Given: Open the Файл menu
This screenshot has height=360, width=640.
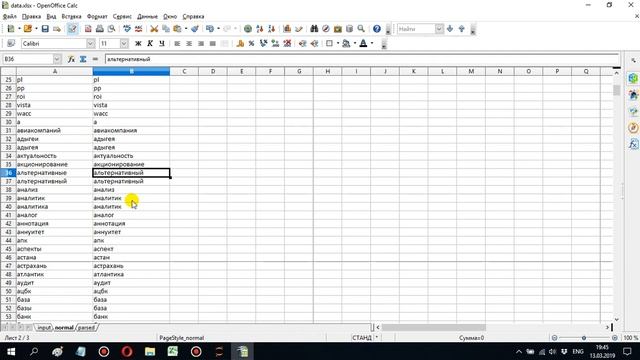Looking at the screenshot, I should tap(9, 17).
